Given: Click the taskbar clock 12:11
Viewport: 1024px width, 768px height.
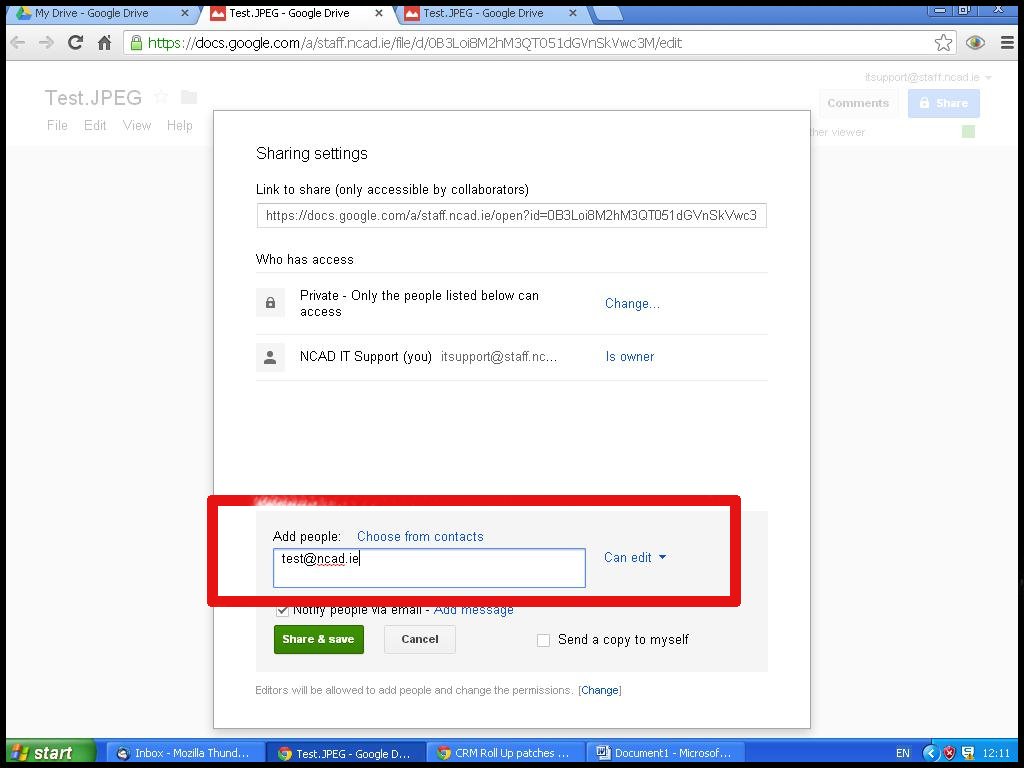Looking at the screenshot, I should tap(996, 753).
